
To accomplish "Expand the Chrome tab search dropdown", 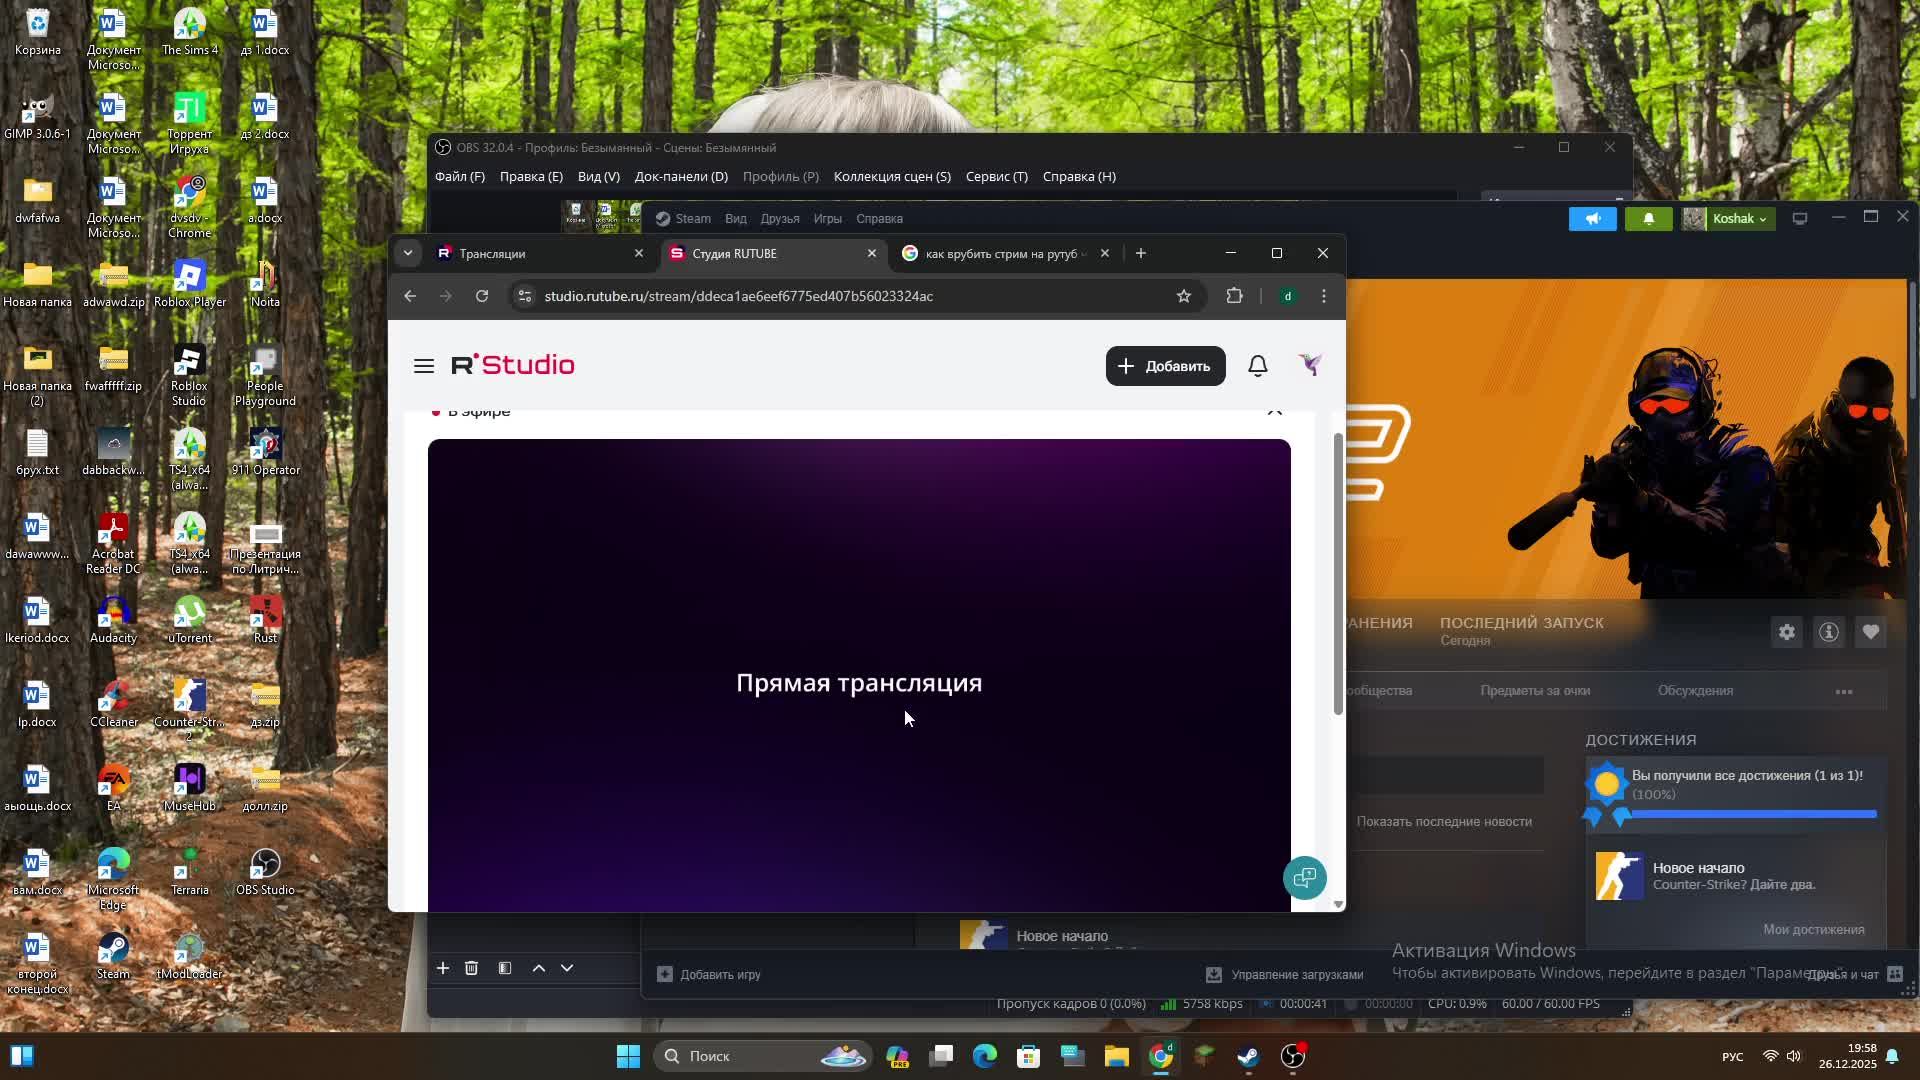I will pos(408,254).
